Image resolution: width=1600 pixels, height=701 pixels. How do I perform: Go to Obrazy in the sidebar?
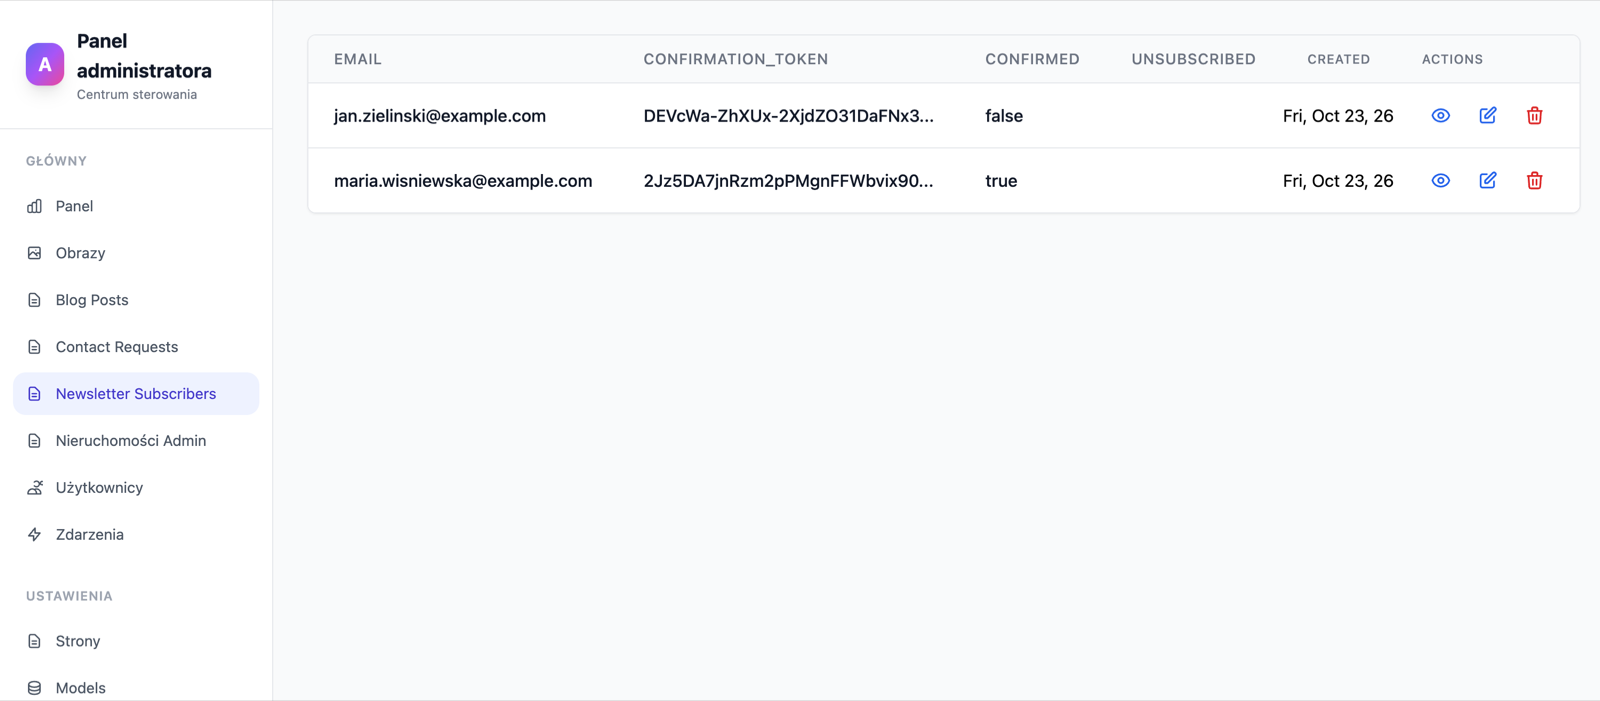point(136,253)
